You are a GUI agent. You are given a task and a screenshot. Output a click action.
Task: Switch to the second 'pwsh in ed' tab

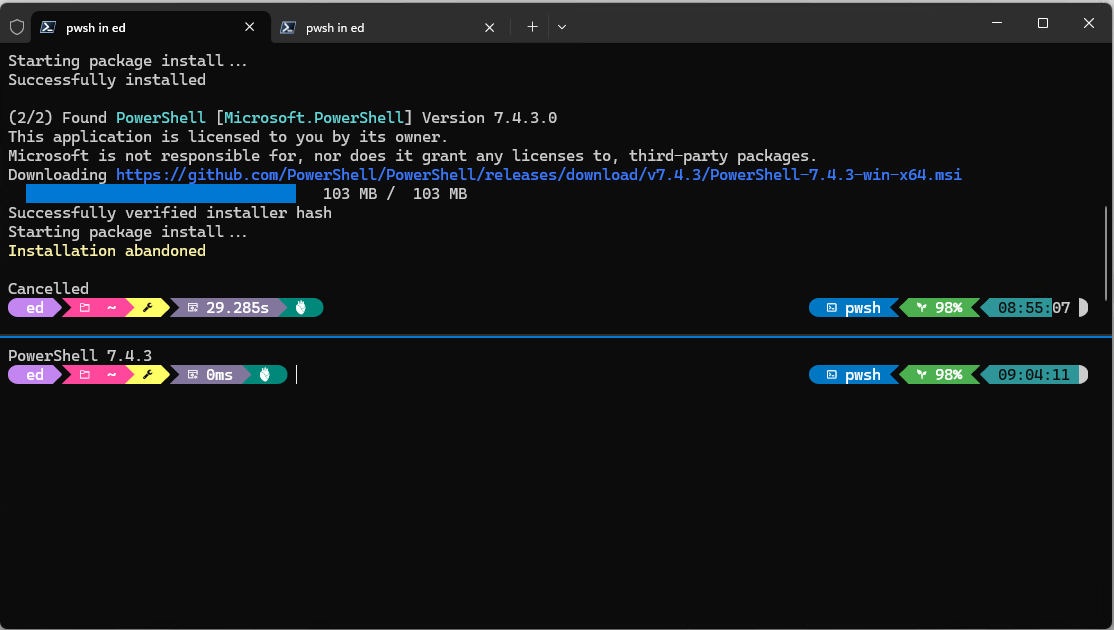(390, 27)
